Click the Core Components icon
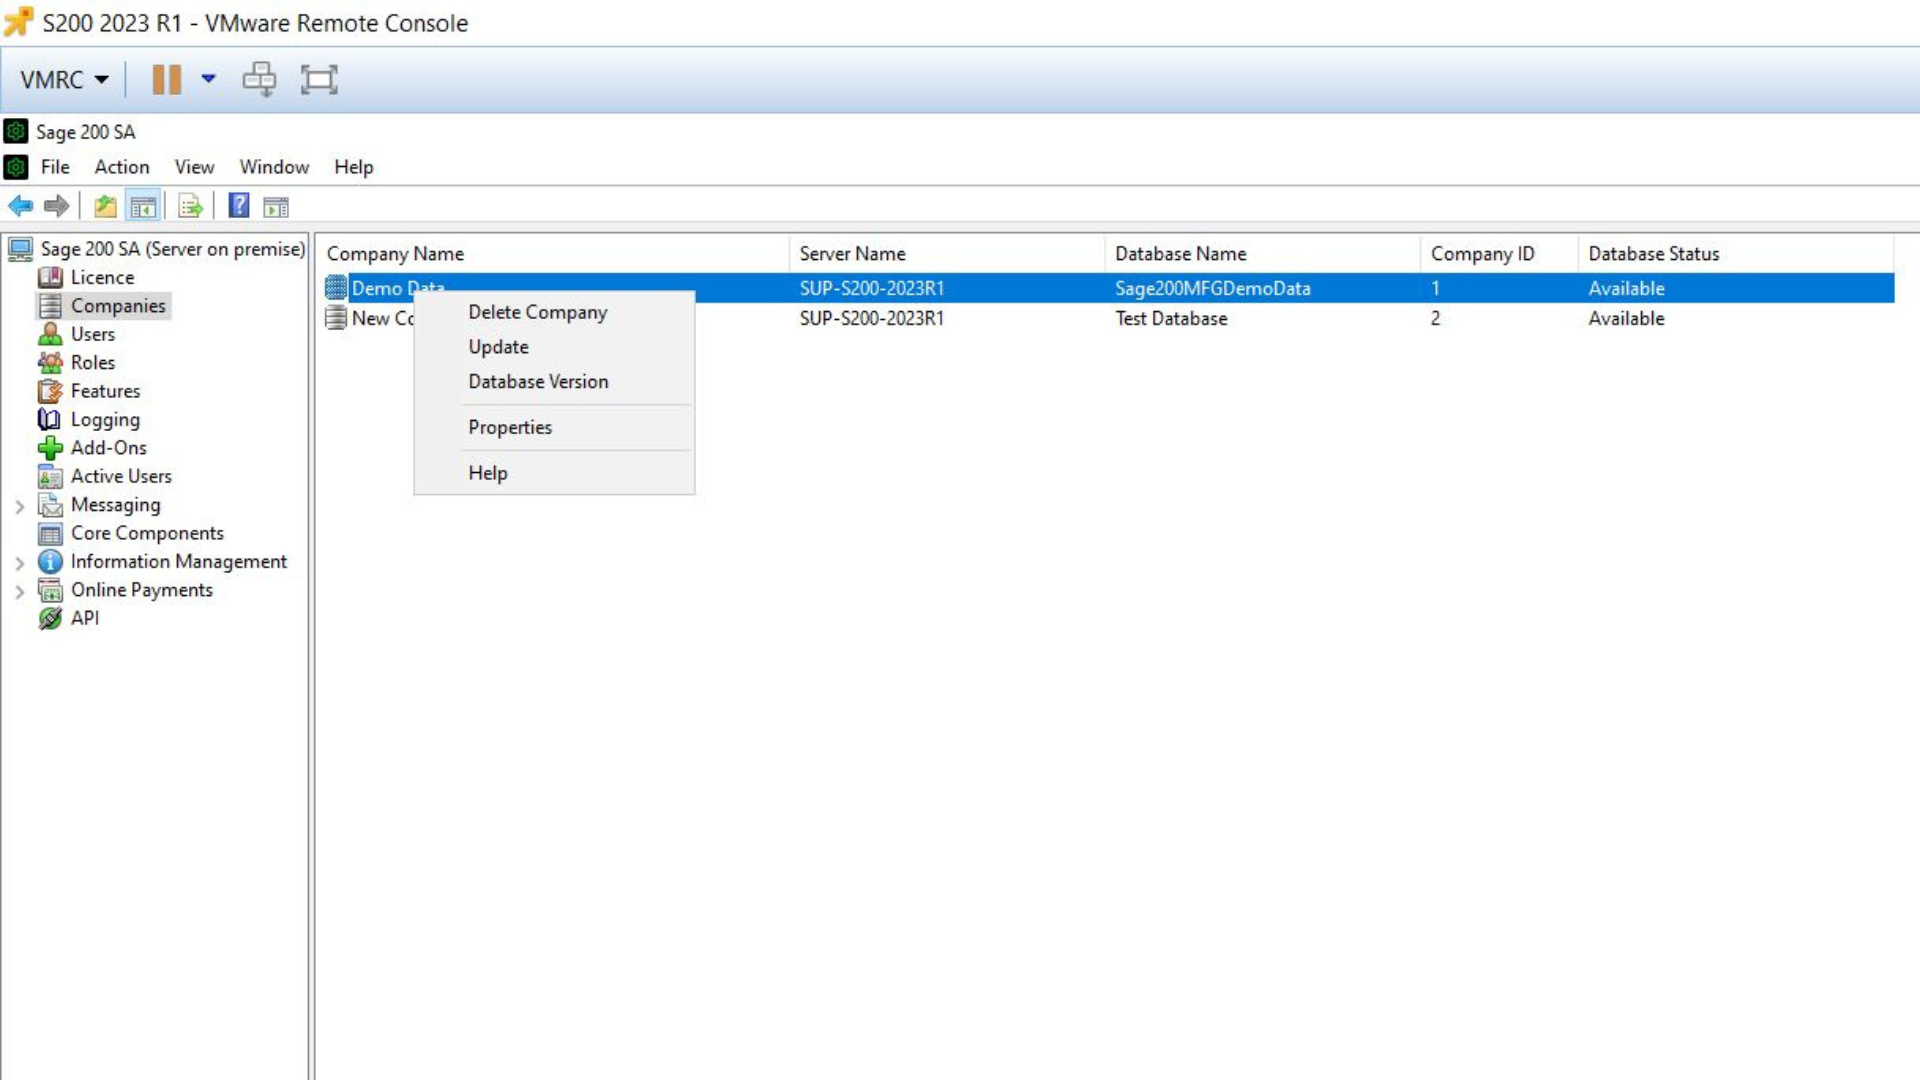Image resolution: width=1920 pixels, height=1080 pixels. [x=50, y=534]
